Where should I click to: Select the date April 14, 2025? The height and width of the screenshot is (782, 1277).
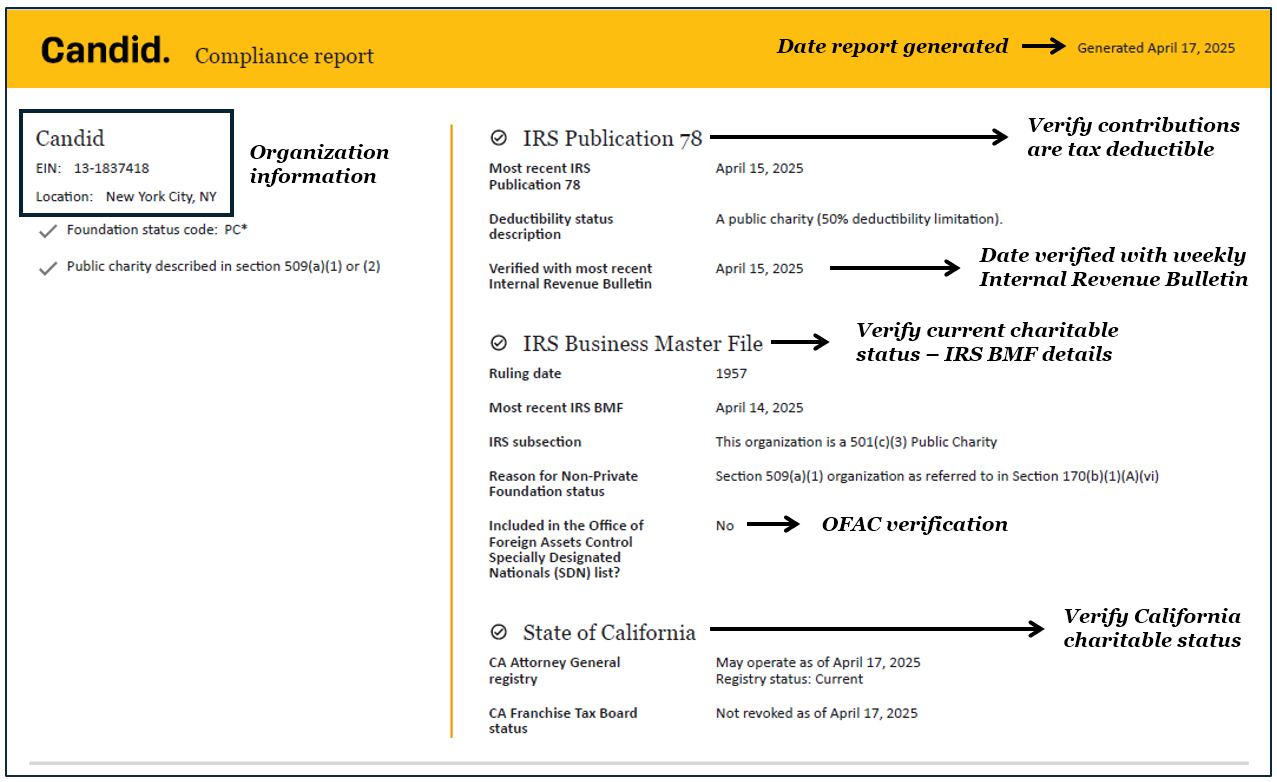tap(759, 408)
